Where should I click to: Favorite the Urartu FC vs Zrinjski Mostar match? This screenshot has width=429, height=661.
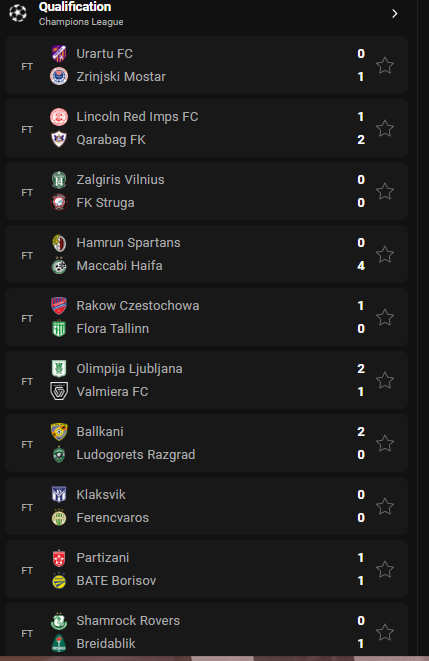385,65
